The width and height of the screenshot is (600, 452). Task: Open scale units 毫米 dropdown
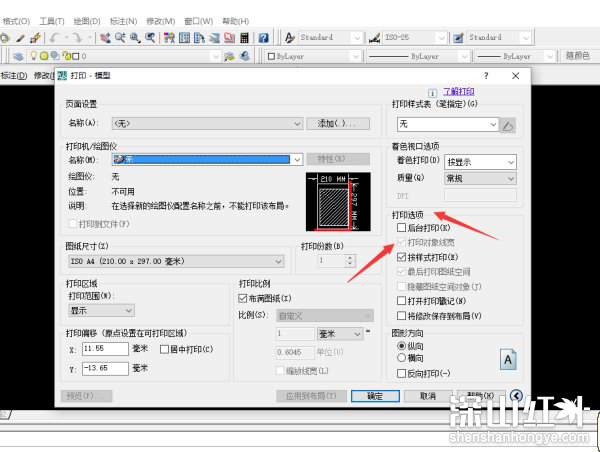340,334
